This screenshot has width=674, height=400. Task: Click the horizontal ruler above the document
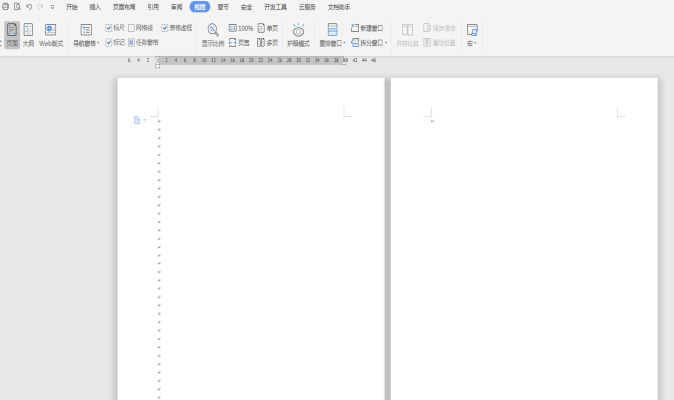coord(250,60)
